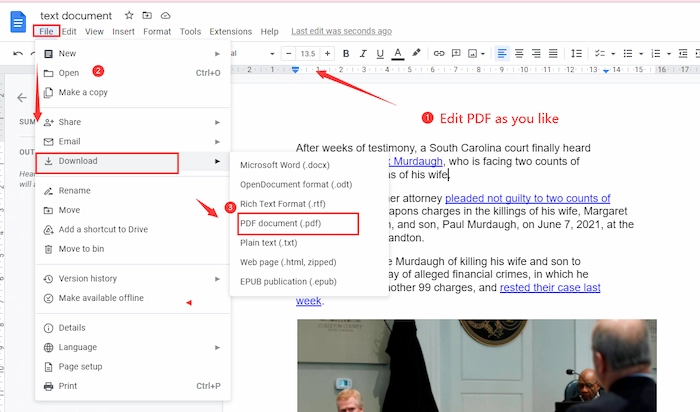Click the font size field 13.5
This screenshot has width=700, height=412.
(x=308, y=54)
